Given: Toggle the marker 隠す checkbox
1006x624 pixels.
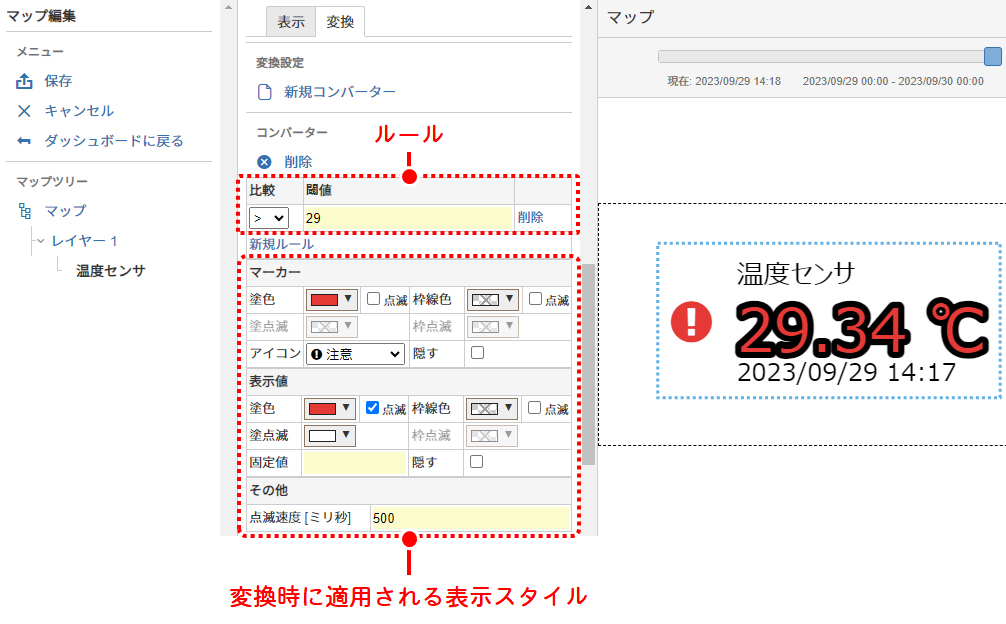Looking at the screenshot, I should [x=477, y=353].
